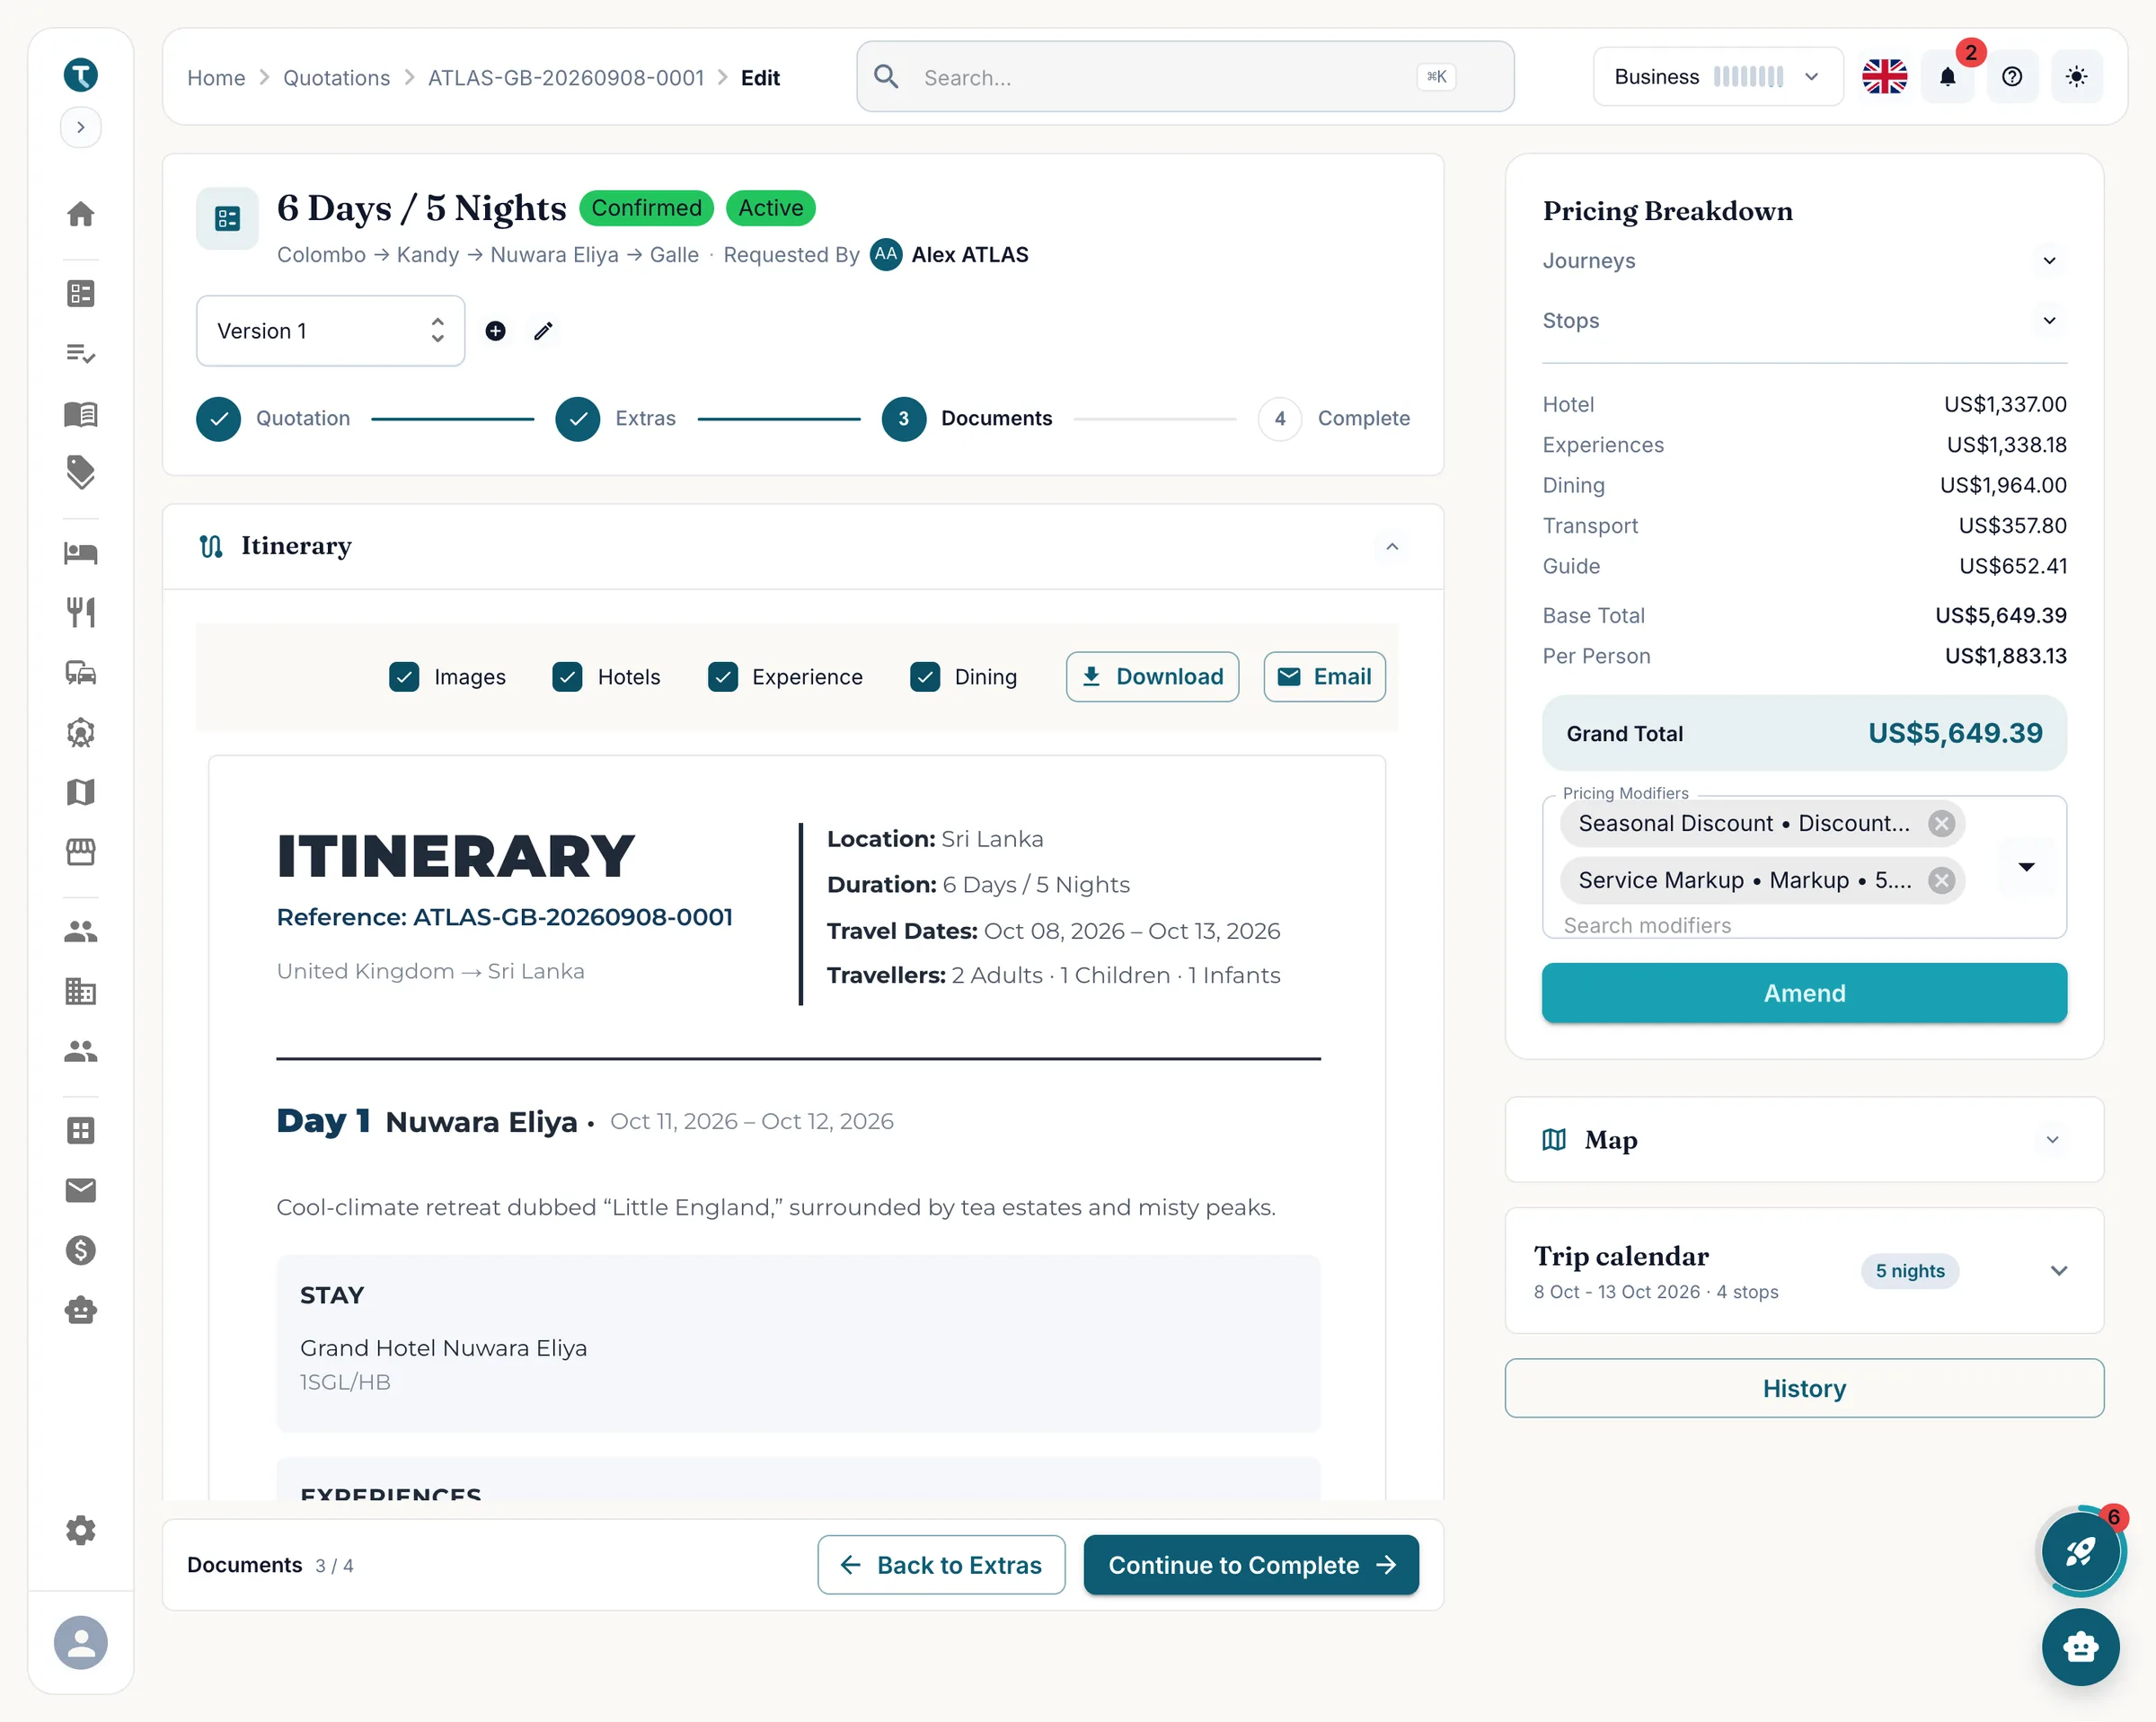Open the rocket launcher floating button
2156x1722 pixels.
pos(2081,1551)
